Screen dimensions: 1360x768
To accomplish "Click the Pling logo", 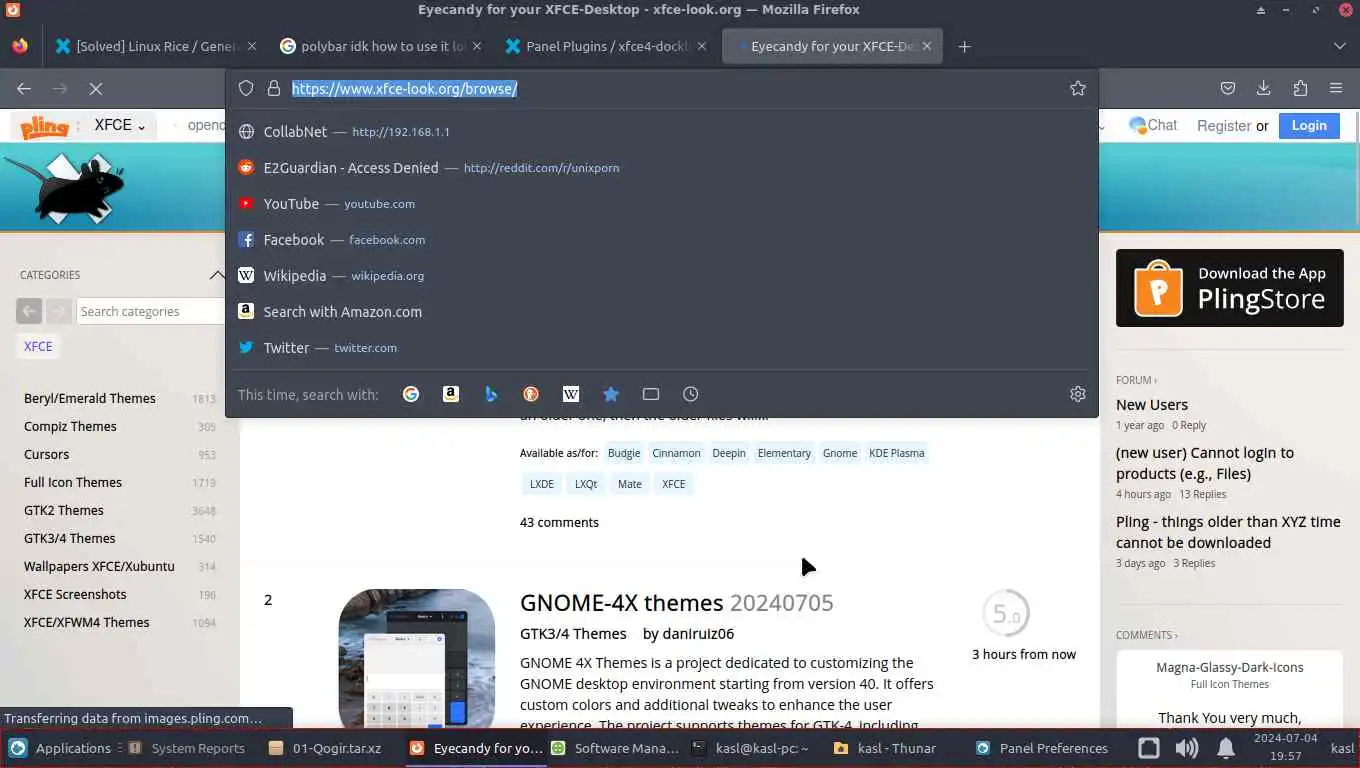I will coord(44,126).
